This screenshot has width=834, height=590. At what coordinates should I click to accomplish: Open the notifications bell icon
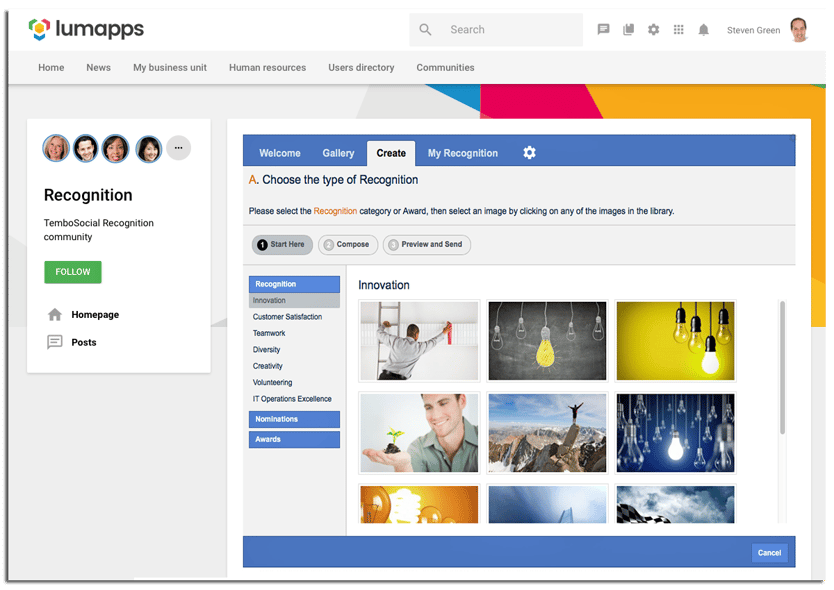pyautogui.click(x=703, y=30)
